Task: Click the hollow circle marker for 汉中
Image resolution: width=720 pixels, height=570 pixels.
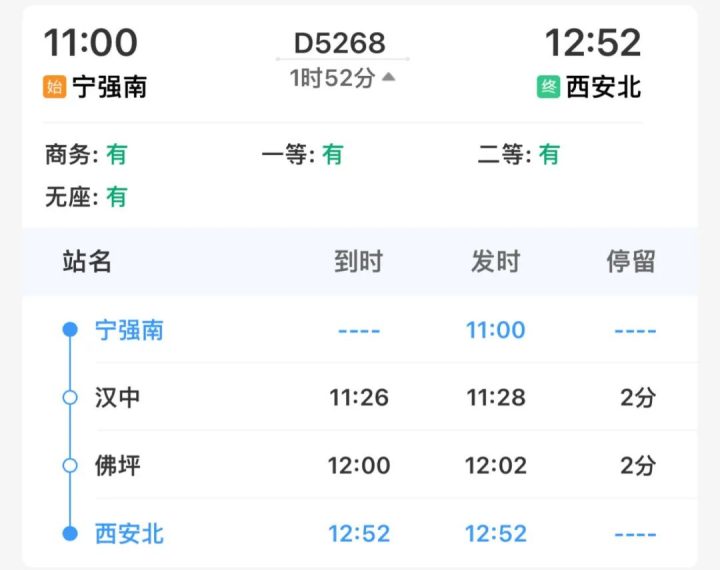Action: pos(70,397)
